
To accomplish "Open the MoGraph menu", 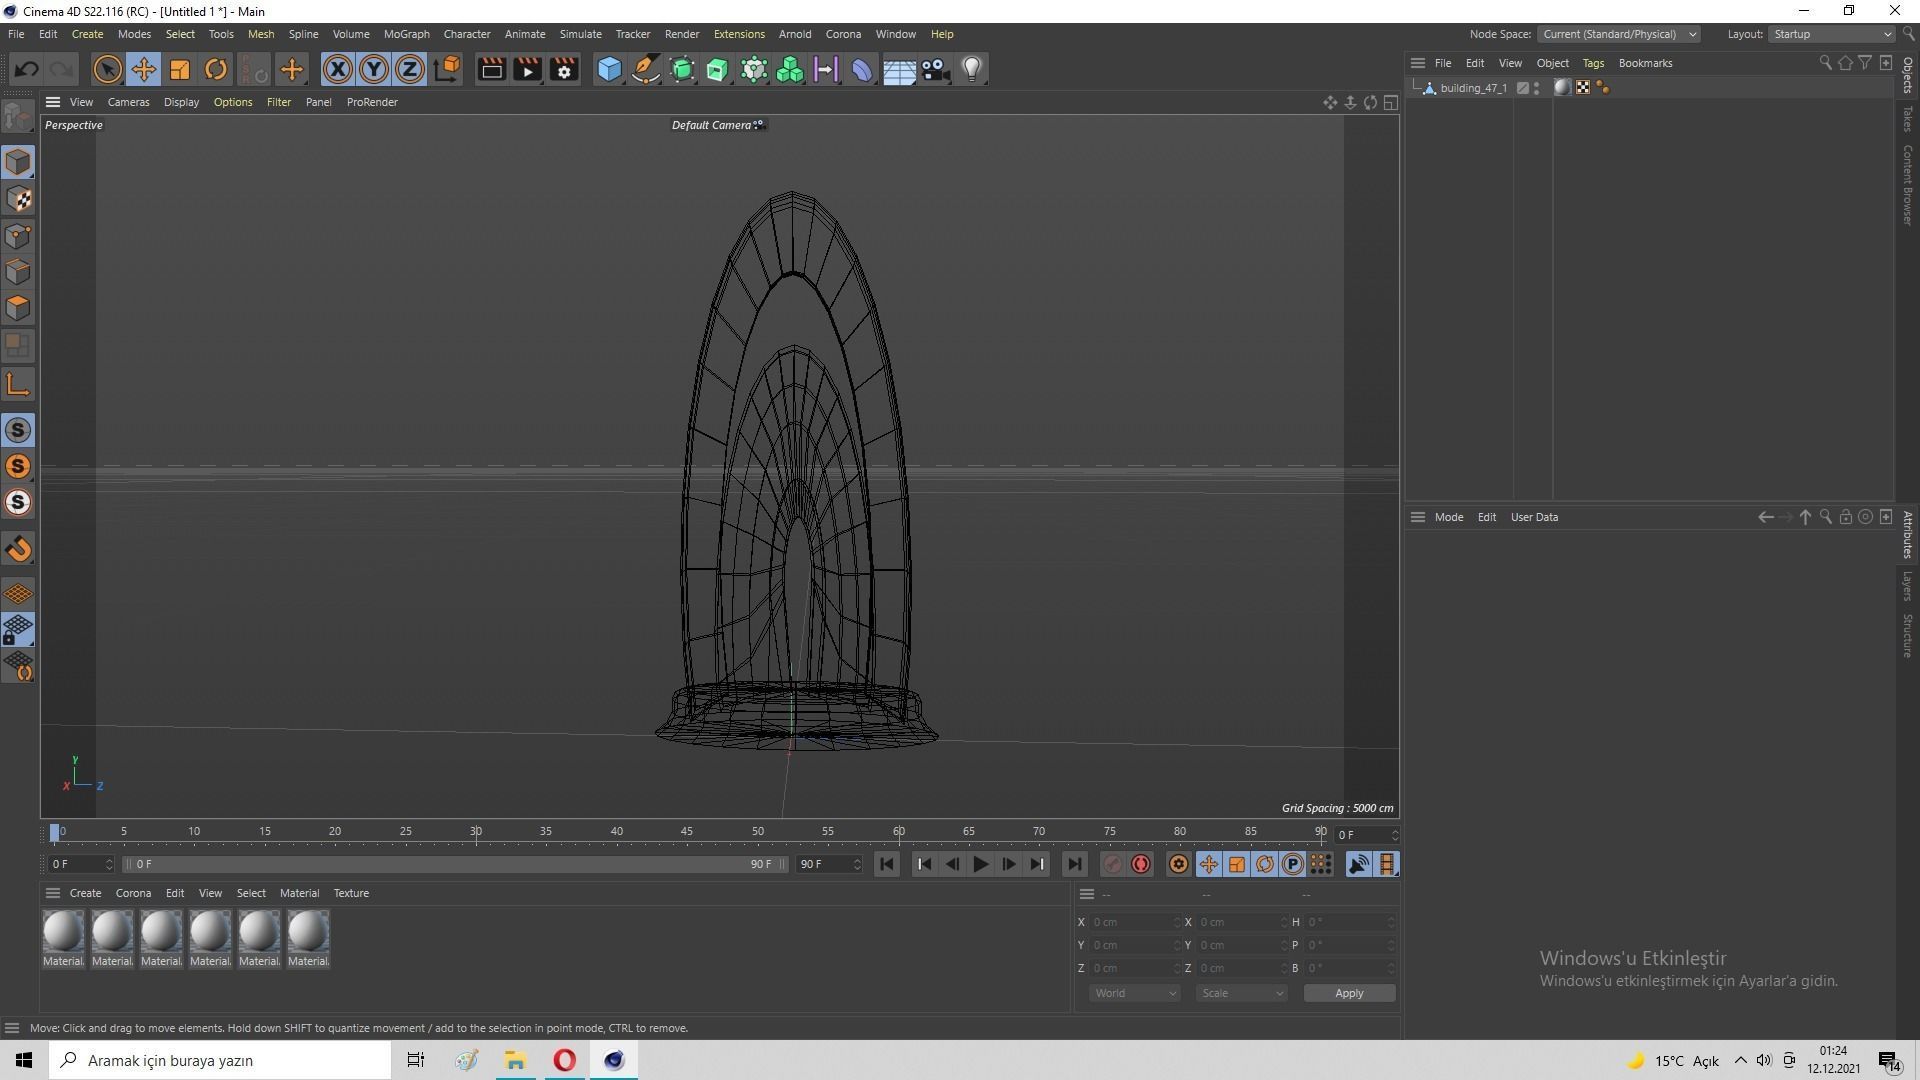I will (406, 34).
